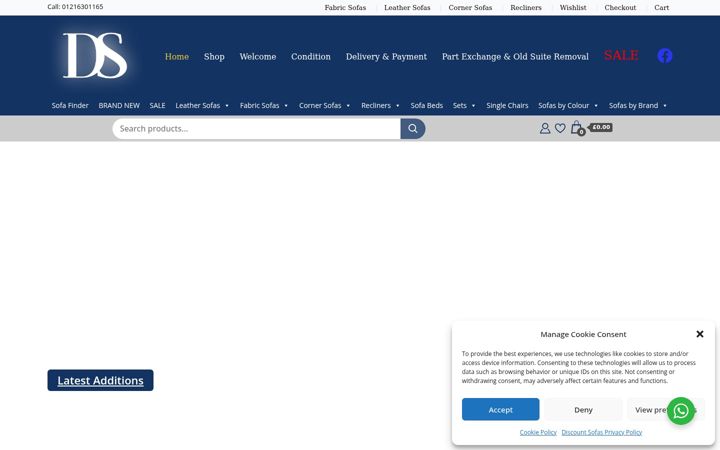The height and width of the screenshot is (450, 720).
Task: Click the phone number 01216301165
Action: click(x=82, y=7)
